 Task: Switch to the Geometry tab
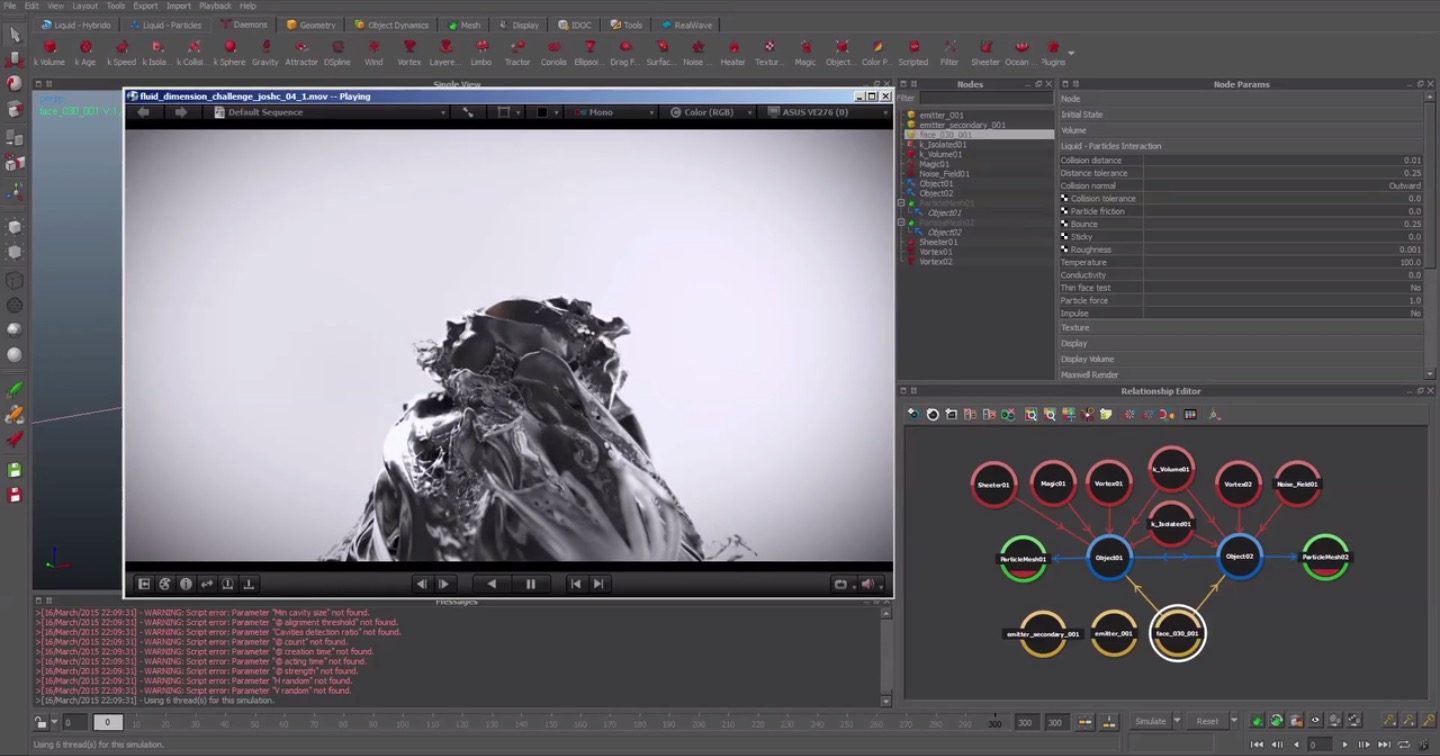tap(311, 25)
